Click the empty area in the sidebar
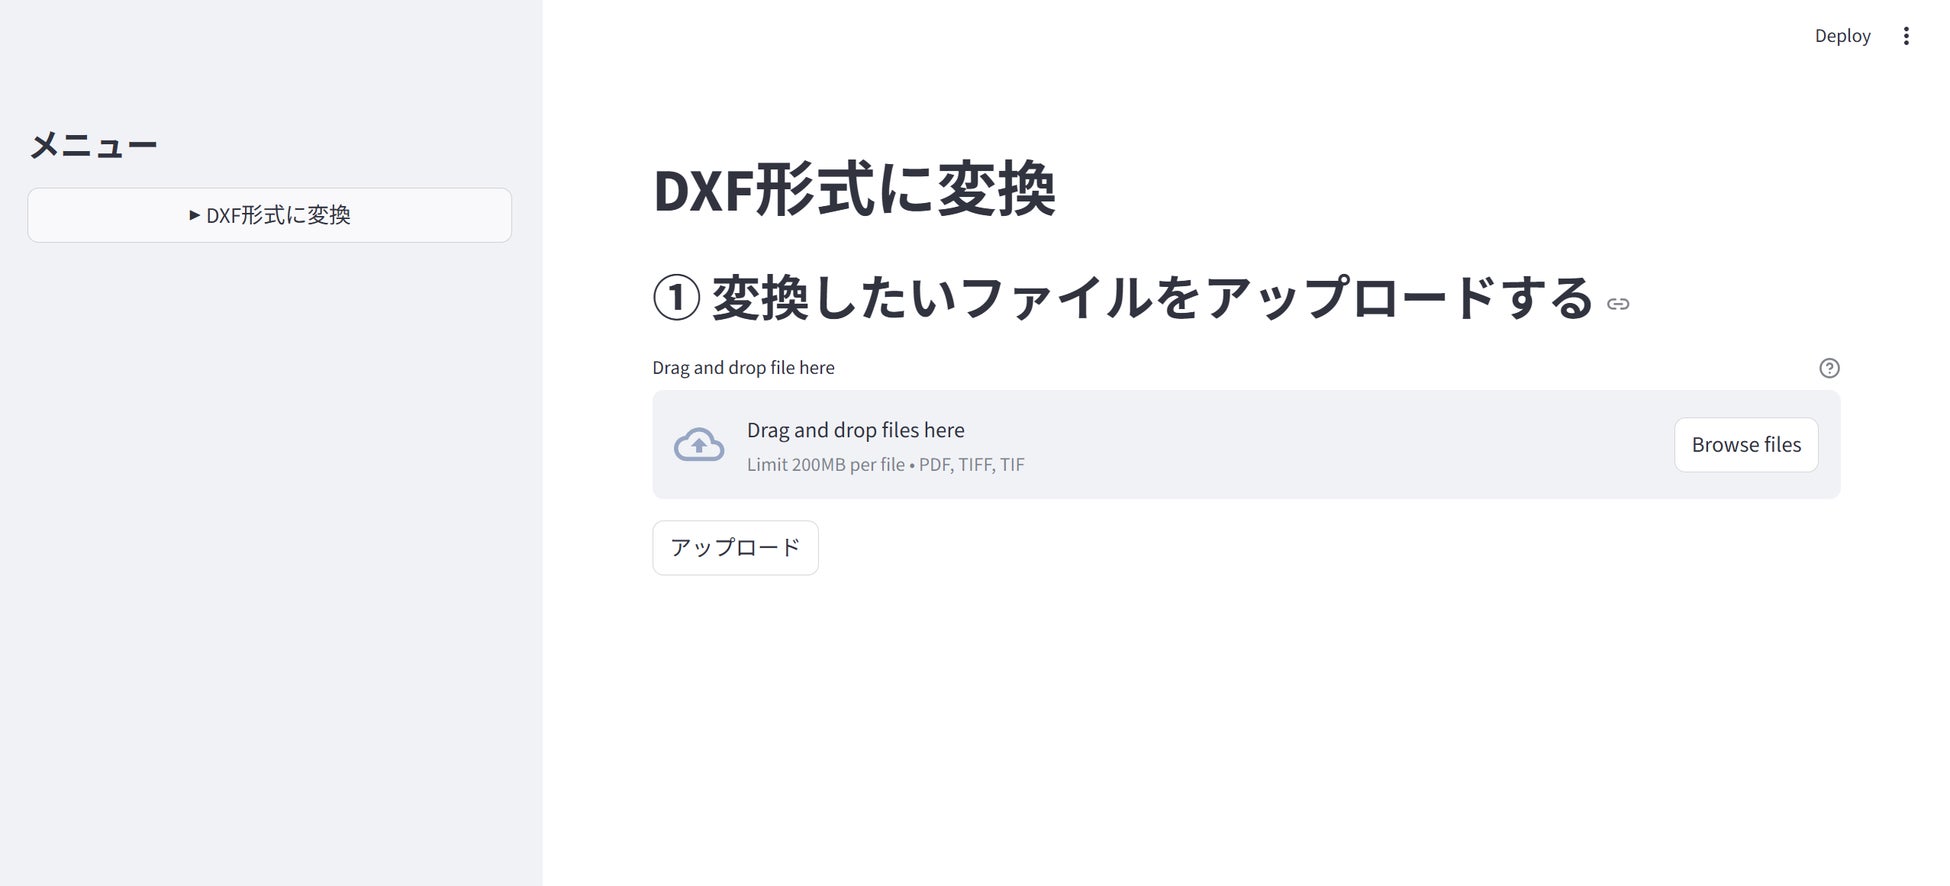The width and height of the screenshot is (1950, 886). 270,560
